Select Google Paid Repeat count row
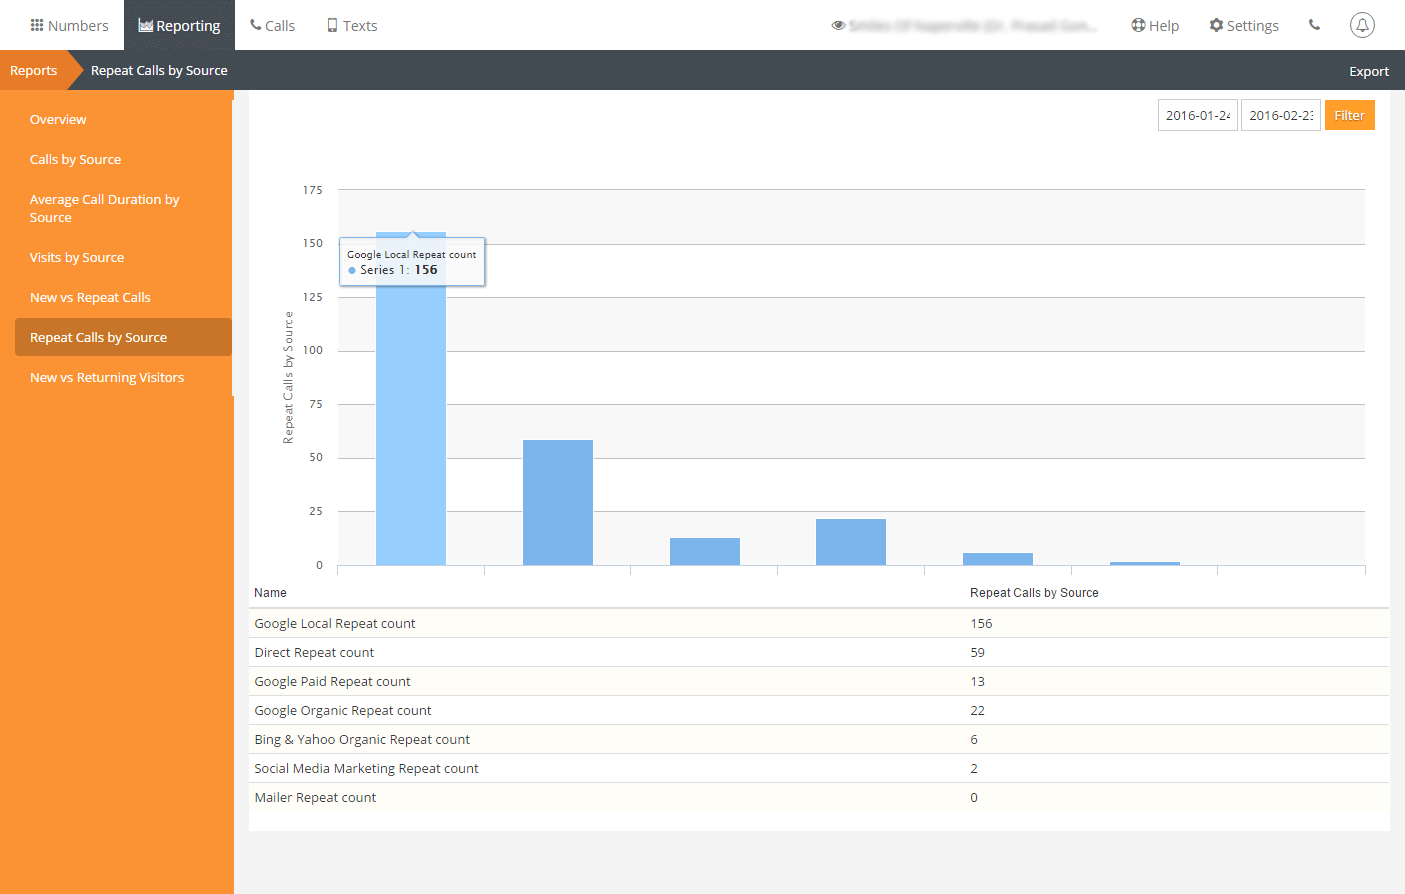This screenshot has height=894, width=1405. tap(819, 681)
